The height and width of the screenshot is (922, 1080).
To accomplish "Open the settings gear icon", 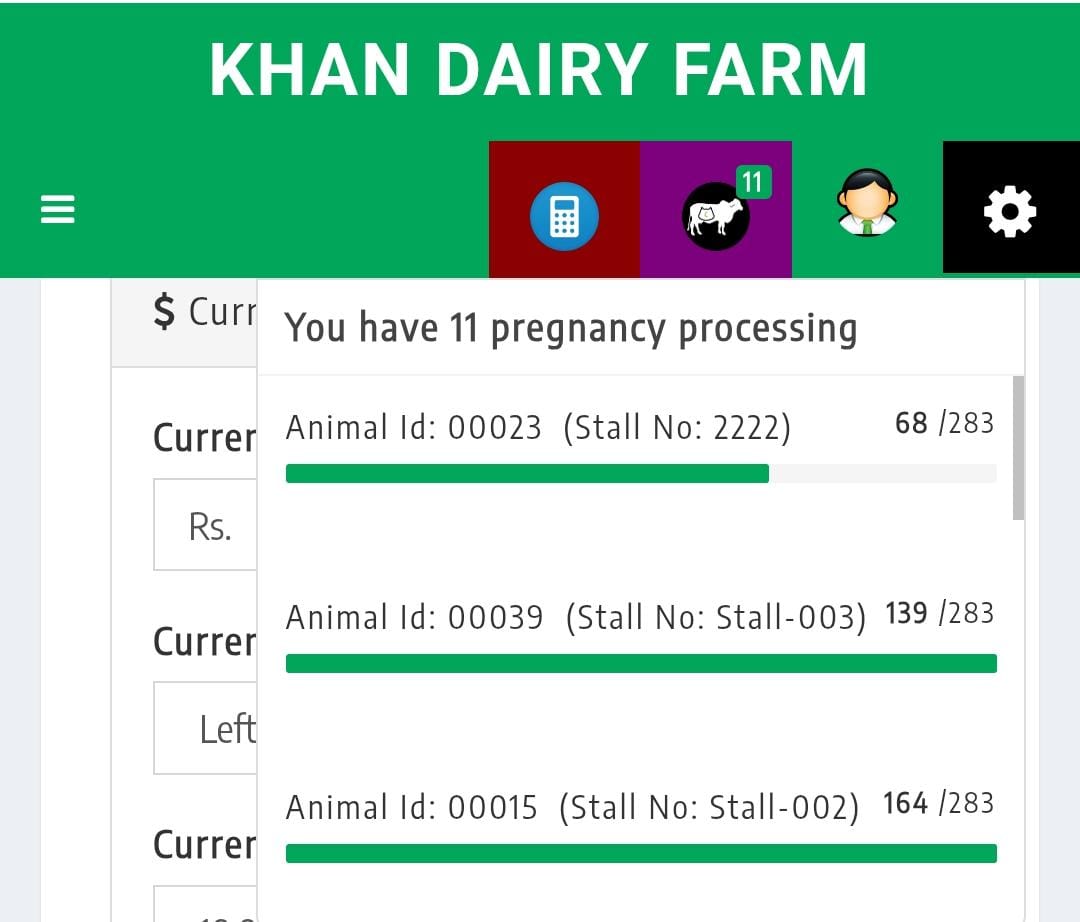I will click(x=1010, y=211).
